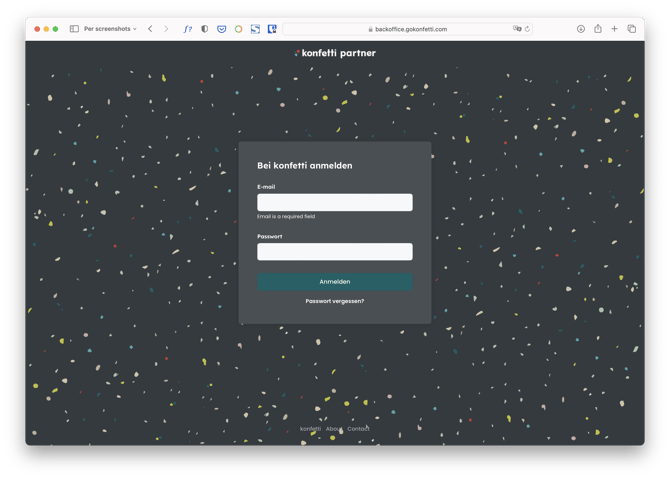
Task: Go back to the previous page
Action: tap(150, 29)
